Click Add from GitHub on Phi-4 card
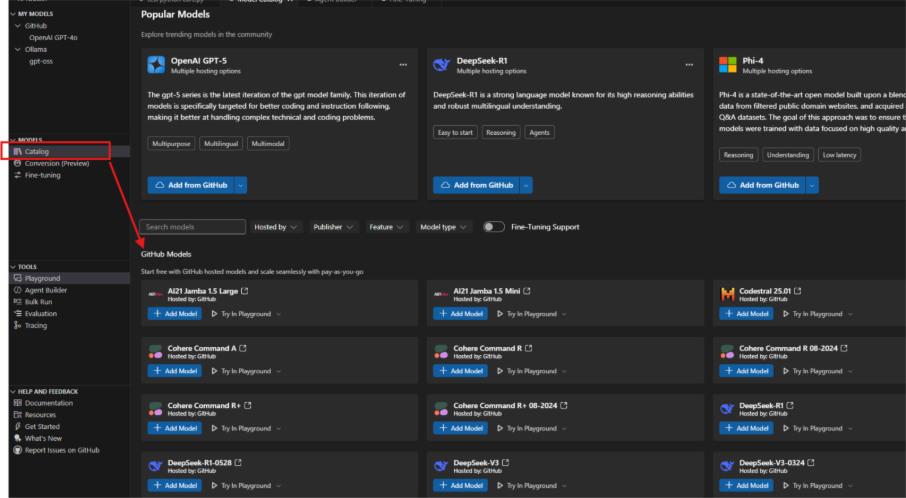Screen dimensions: 906x498 (763, 185)
